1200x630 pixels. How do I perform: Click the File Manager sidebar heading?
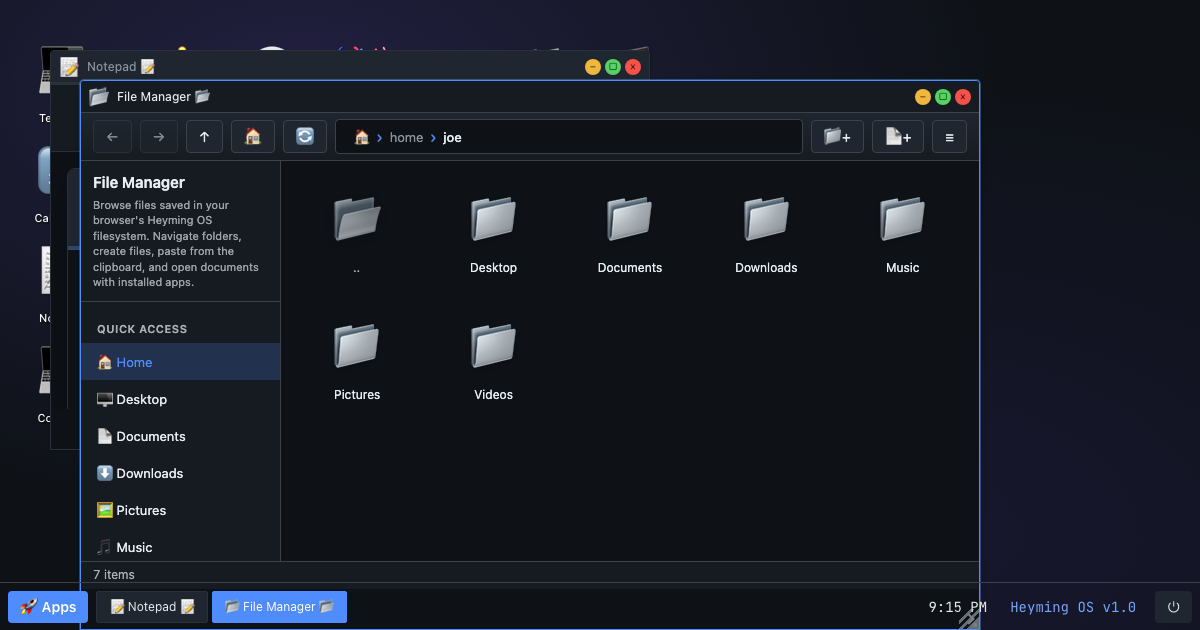pyautogui.click(x=139, y=183)
